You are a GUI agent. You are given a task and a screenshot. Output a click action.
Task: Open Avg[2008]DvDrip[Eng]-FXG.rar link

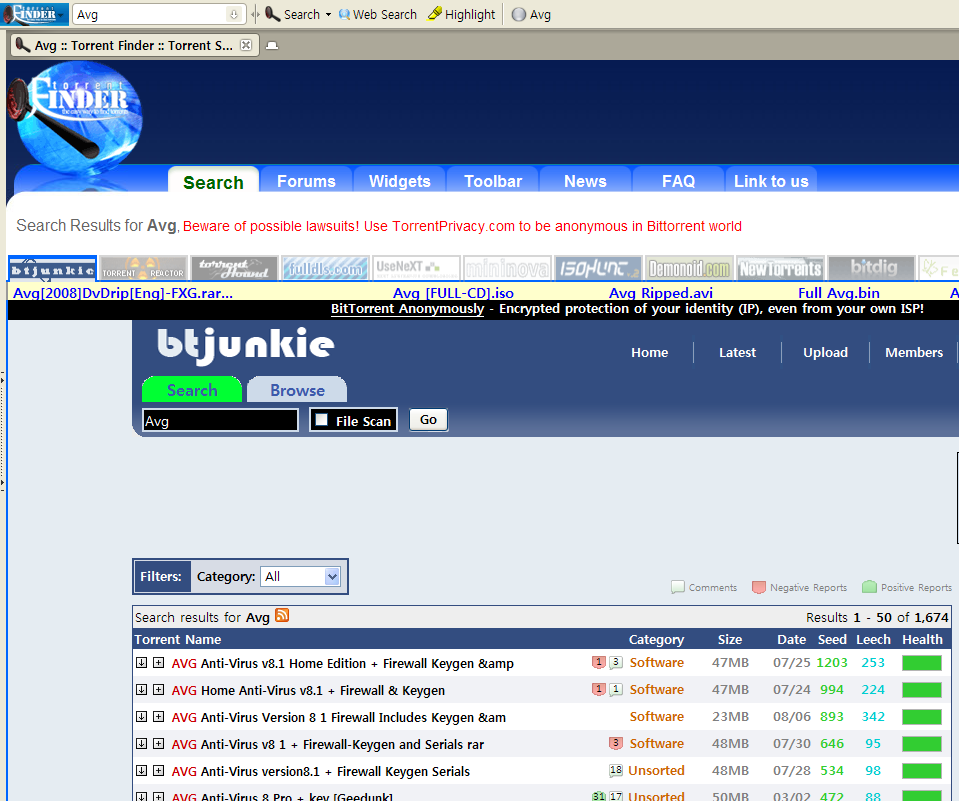click(x=123, y=293)
